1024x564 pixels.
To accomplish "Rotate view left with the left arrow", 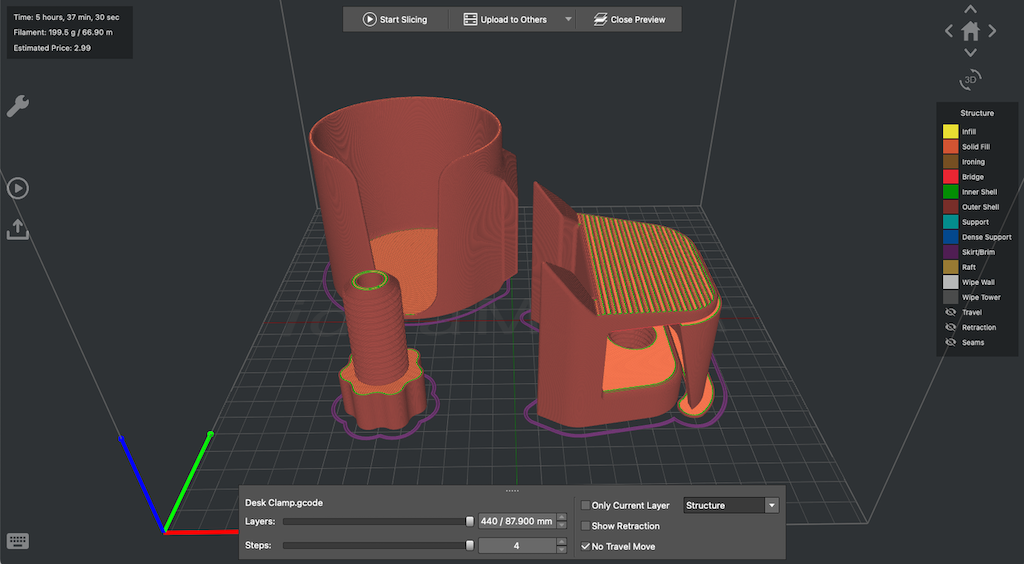I will pos(949,31).
